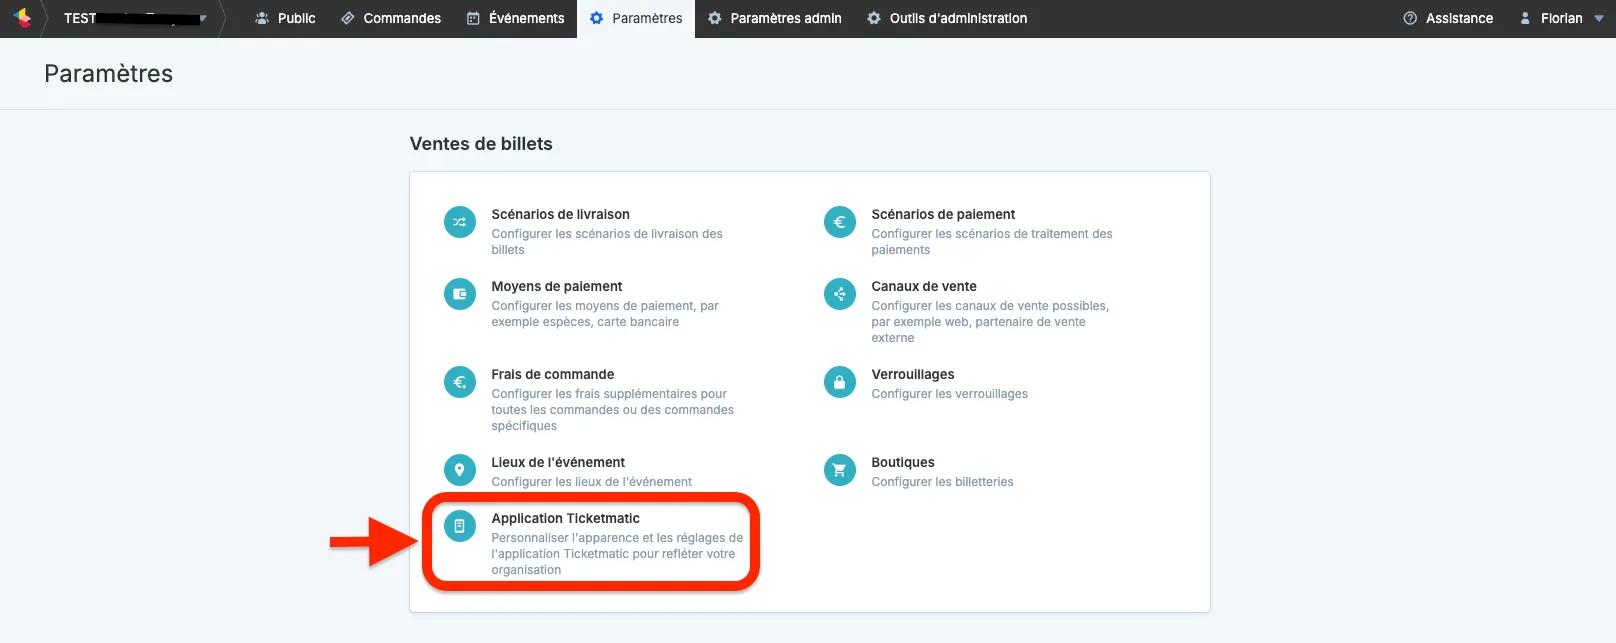1616x643 pixels.
Task: Open the Verrouillages padlock icon
Action: click(840, 382)
